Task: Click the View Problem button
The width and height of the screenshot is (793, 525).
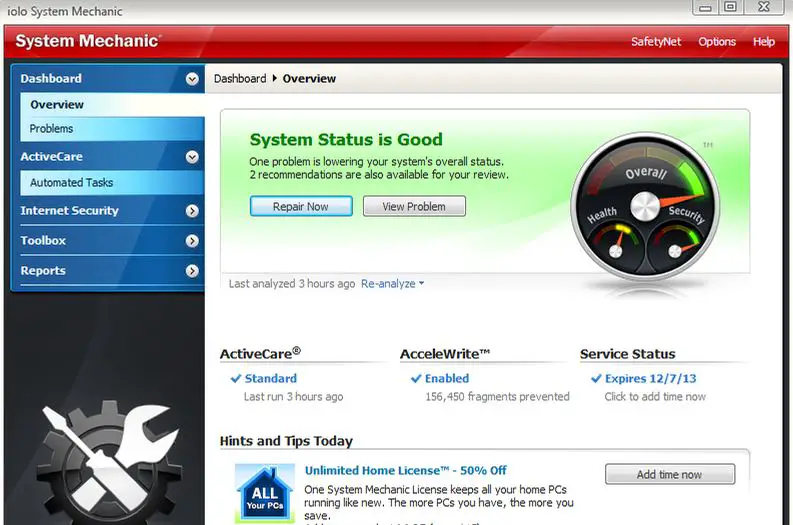Action: [x=414, y=206]
